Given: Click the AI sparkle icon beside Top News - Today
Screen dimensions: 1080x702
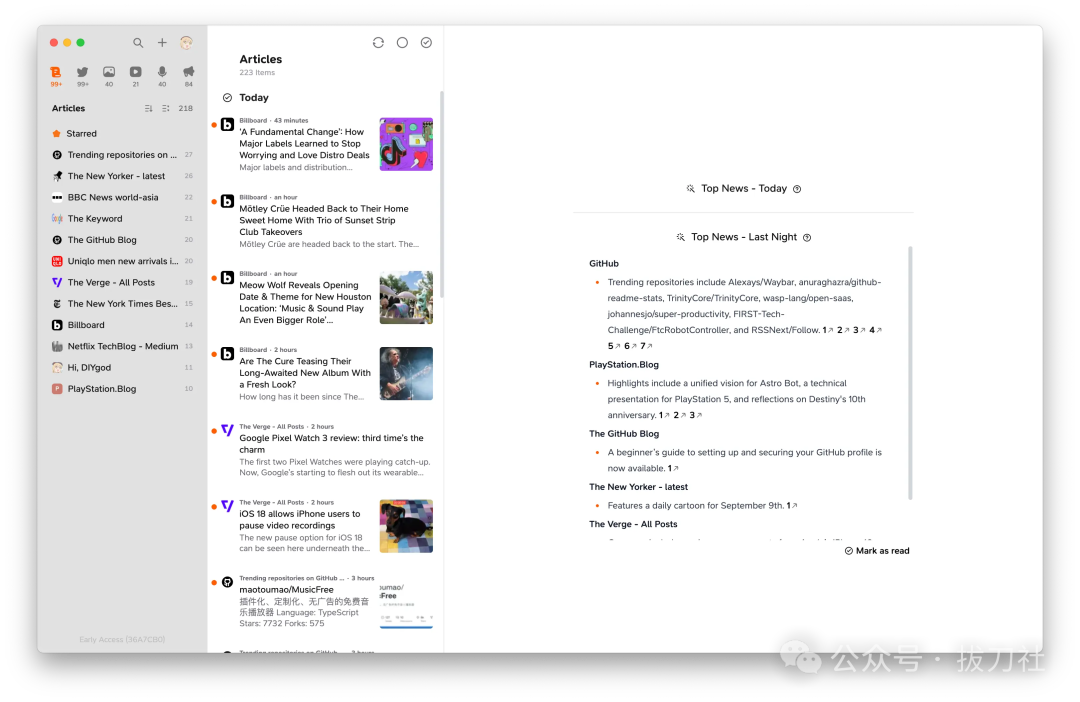Looking at the screenshot, I should point(690,189).
